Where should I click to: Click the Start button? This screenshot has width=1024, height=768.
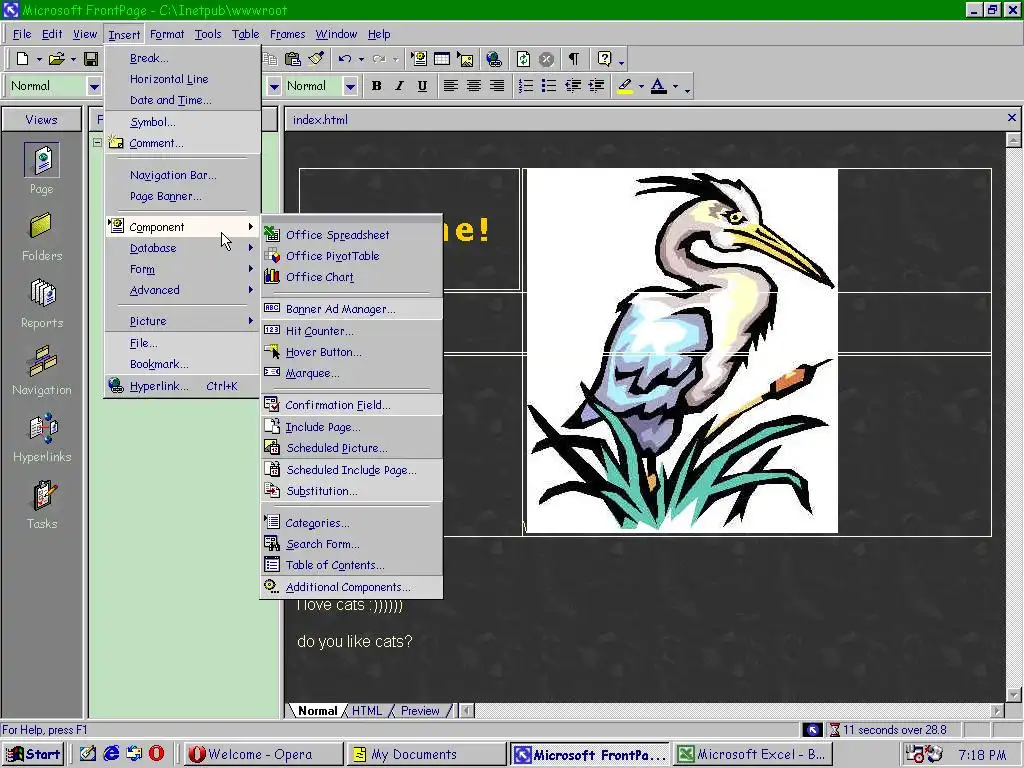pos(33,754)
